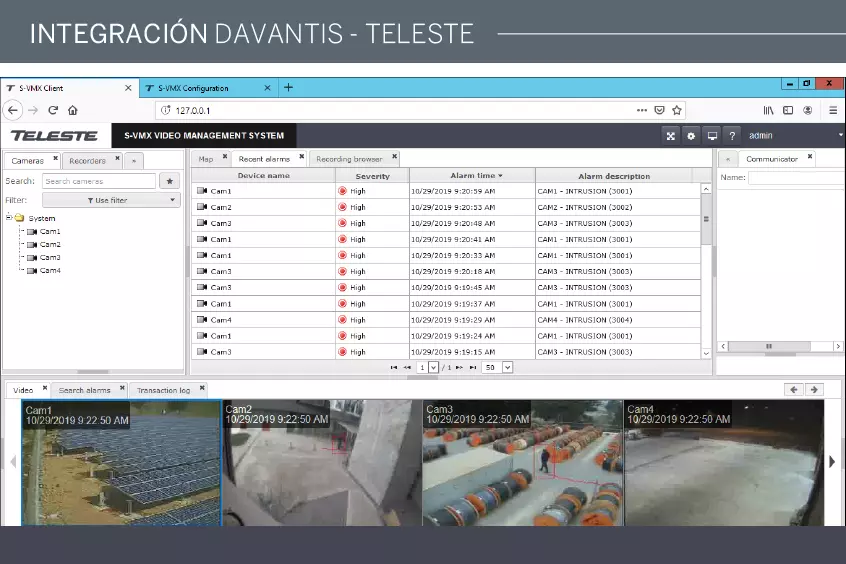This screenshot has height=564, width=846.
Task: Go to the next alarms page
Action: point(459,368)
